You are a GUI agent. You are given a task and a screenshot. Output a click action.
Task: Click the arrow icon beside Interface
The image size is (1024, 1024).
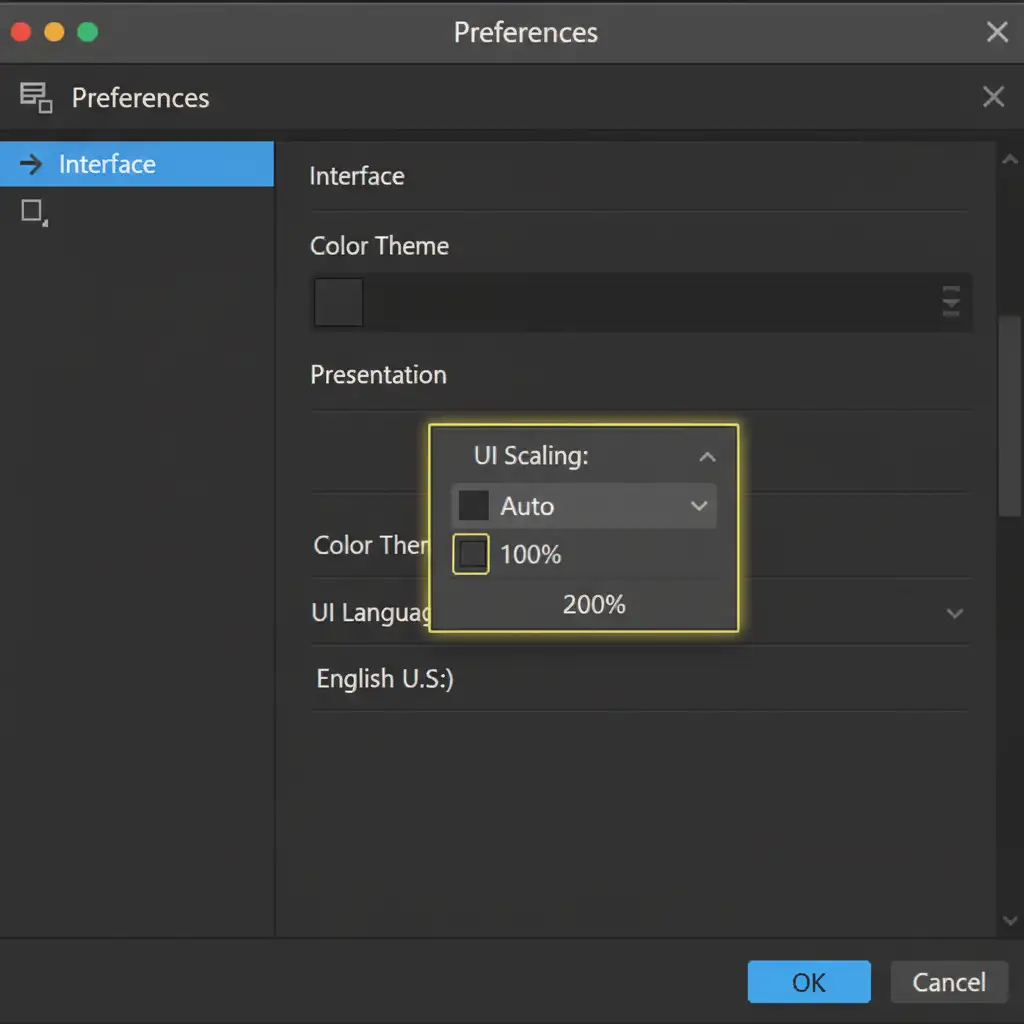[31, 164]
